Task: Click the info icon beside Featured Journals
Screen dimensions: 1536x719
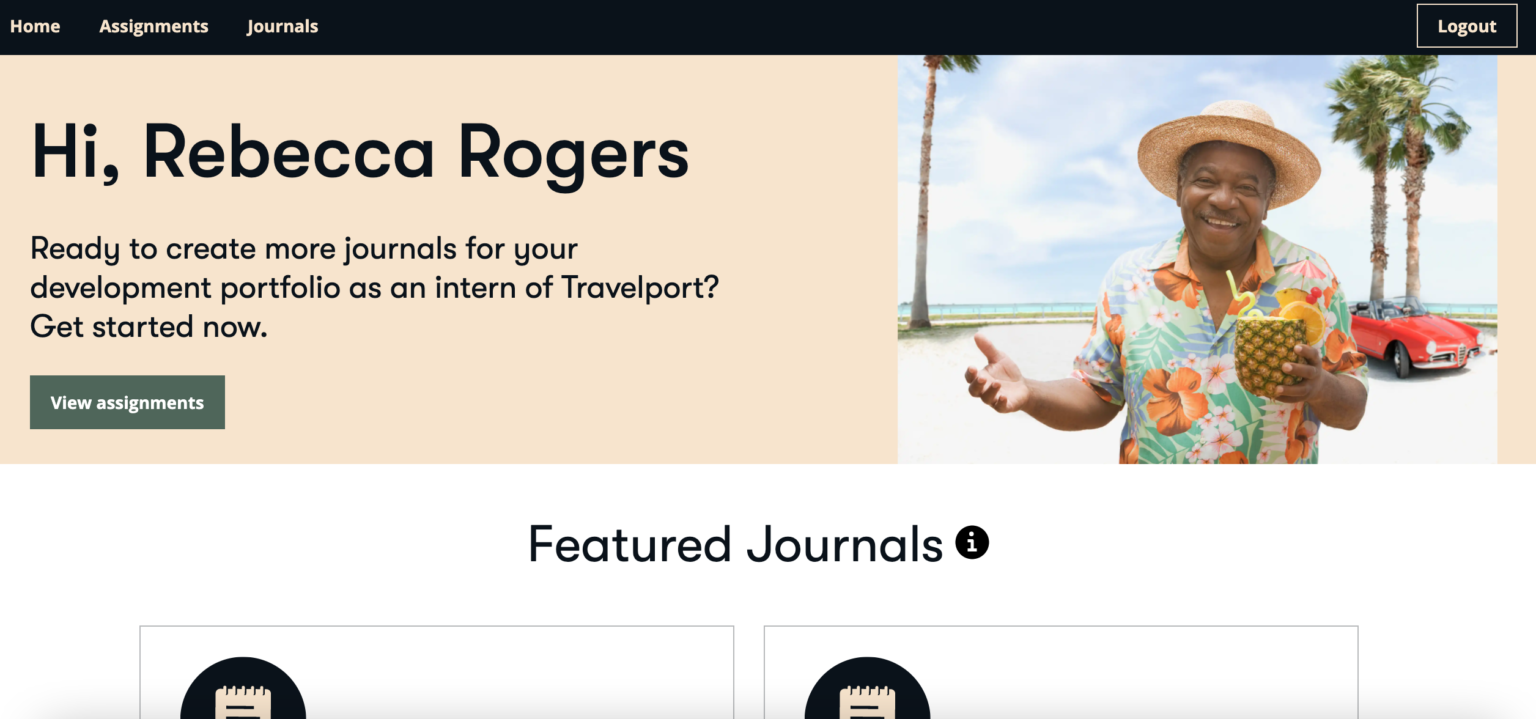Action: point(972,543)
